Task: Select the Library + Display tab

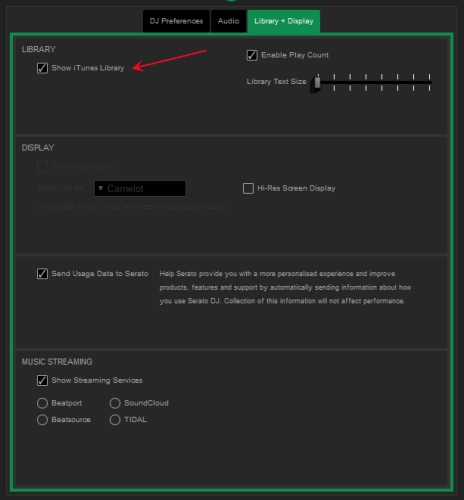Action: click(284, 21)
